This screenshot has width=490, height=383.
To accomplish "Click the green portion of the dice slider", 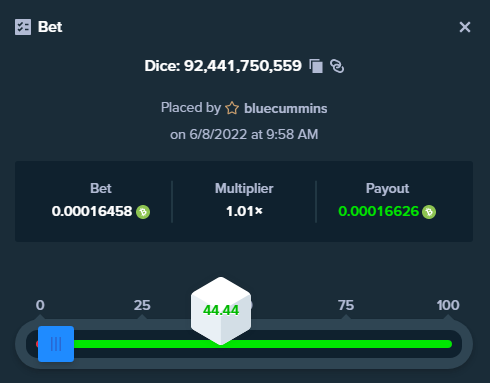I will pos(263,344).
